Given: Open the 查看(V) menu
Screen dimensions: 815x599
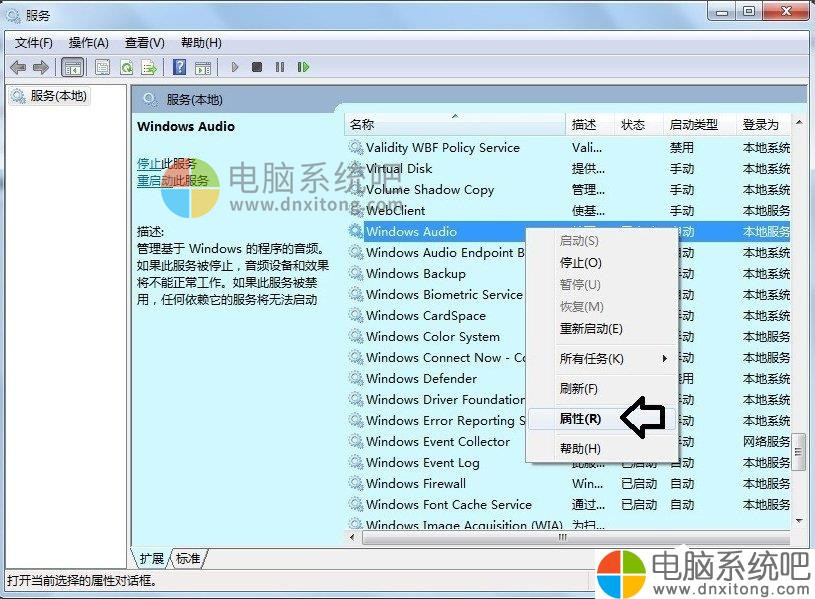Looking at the screenshot, I should coord(144,43).
